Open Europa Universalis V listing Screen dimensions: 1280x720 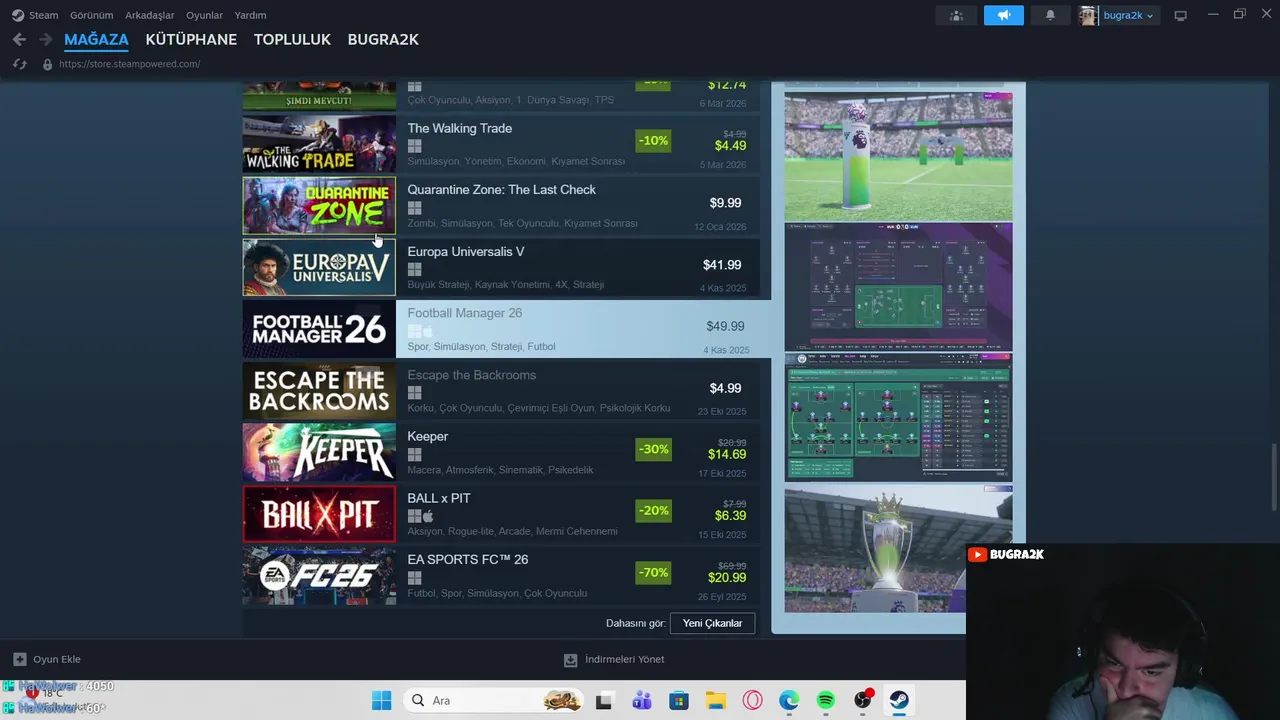tap(501, 267)
